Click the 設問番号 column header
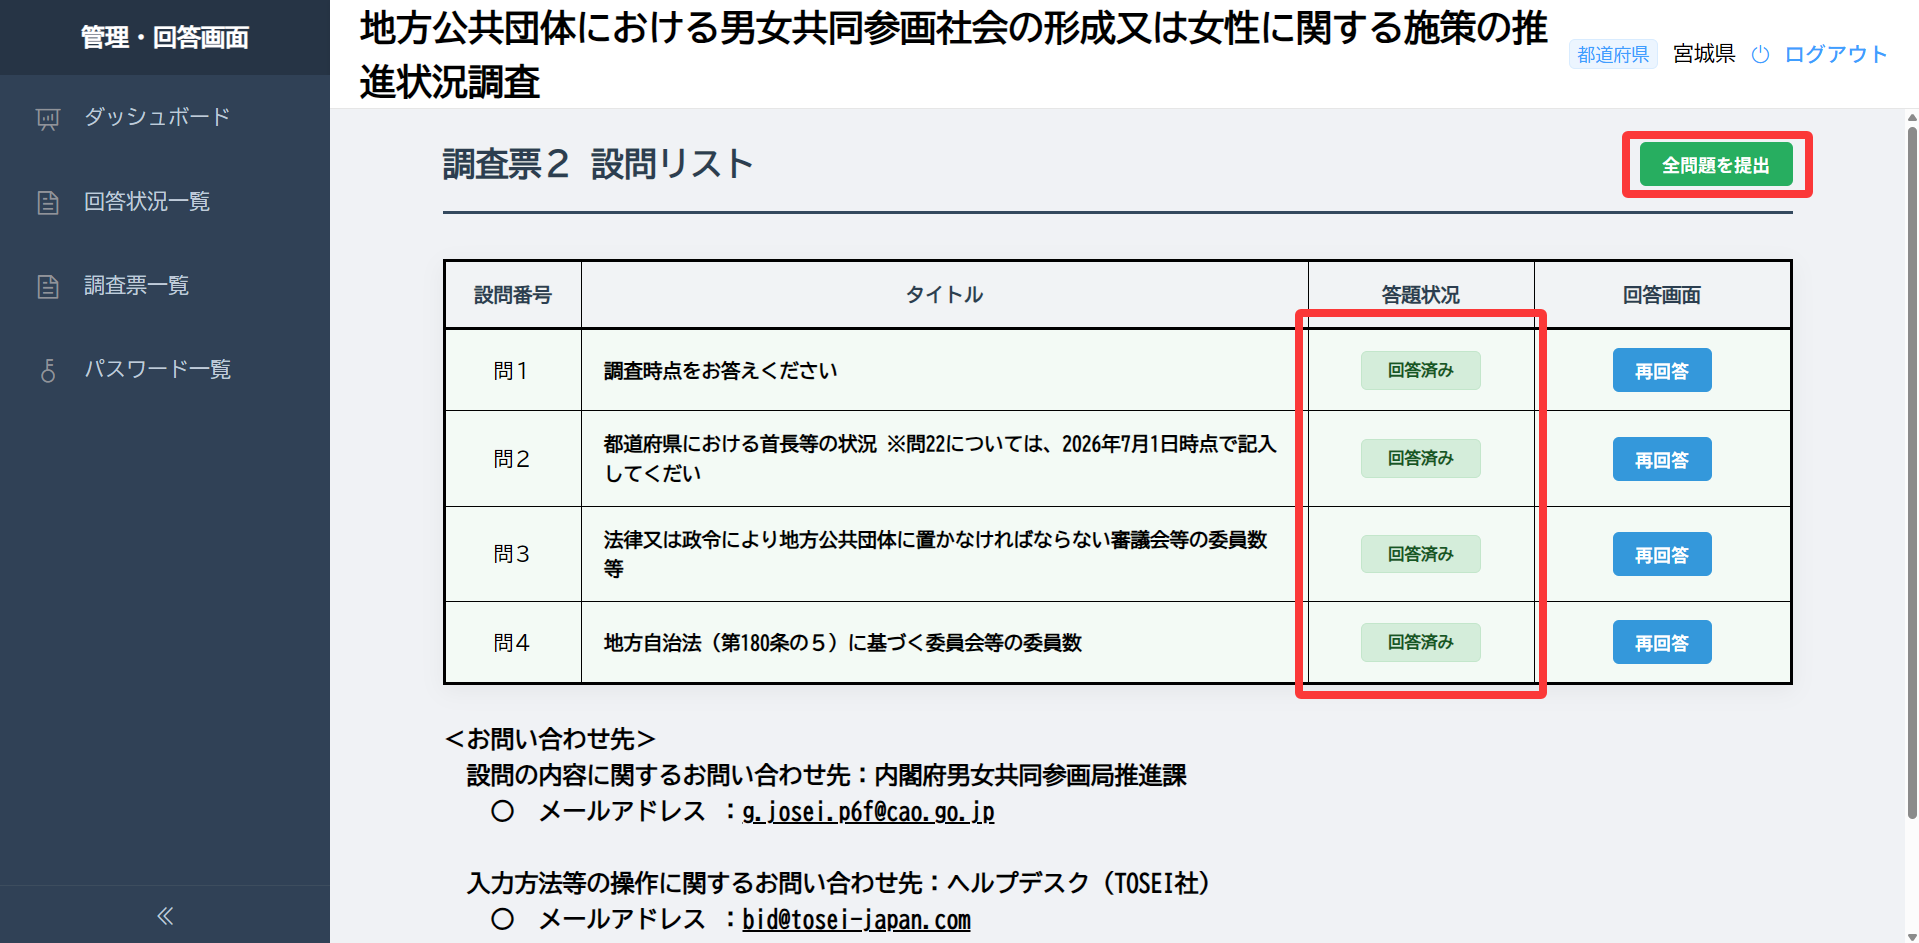 click(x=512, y=295)
